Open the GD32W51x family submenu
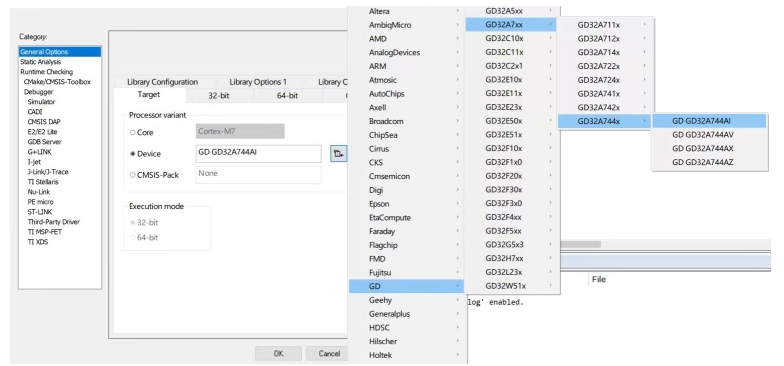This screenshot has height=366, width=784. (x=511, y=286)
